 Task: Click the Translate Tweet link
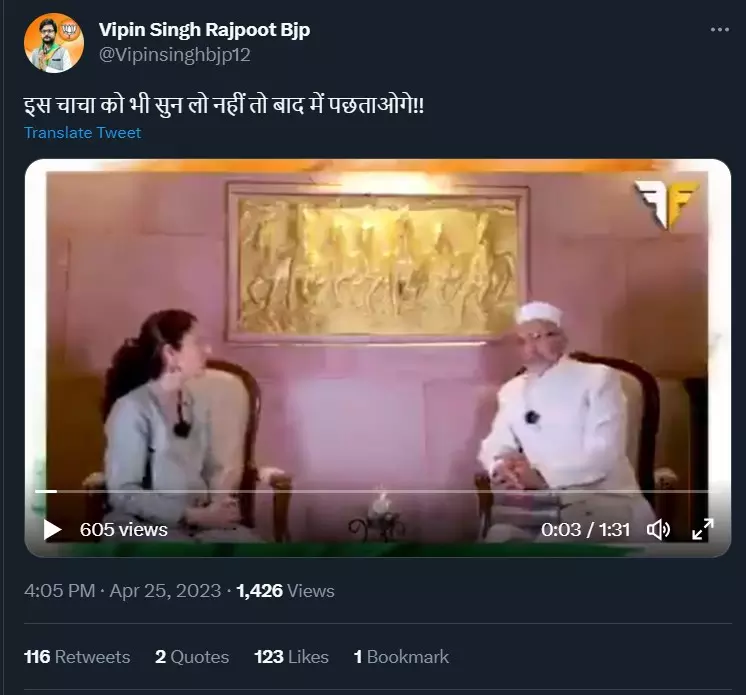pos(83,133)
